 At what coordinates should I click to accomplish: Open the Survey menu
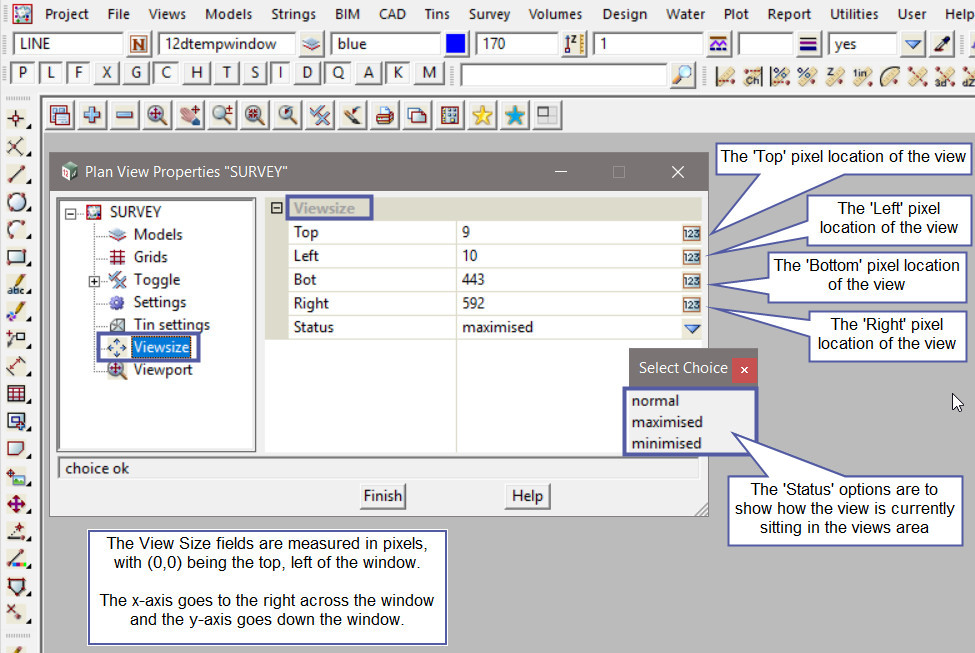pyautogui.click(x=489, y=14)
